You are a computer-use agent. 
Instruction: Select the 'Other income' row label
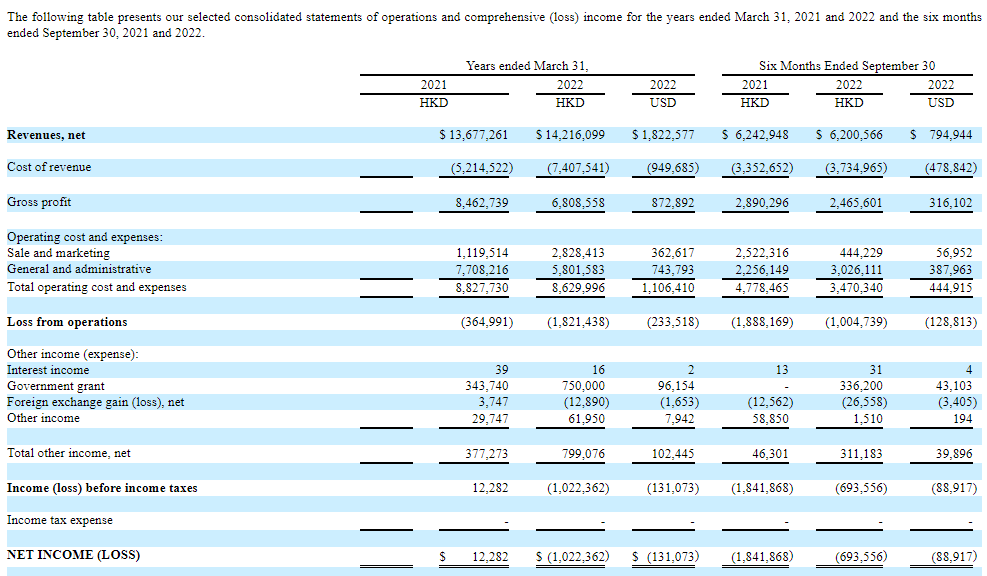[x=43, y=418]
